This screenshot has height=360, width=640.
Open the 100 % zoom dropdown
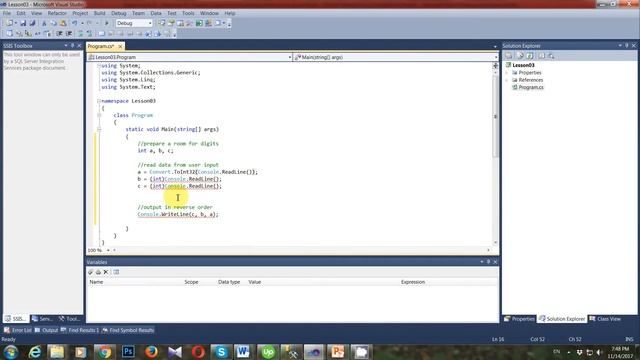pos(108,250)
